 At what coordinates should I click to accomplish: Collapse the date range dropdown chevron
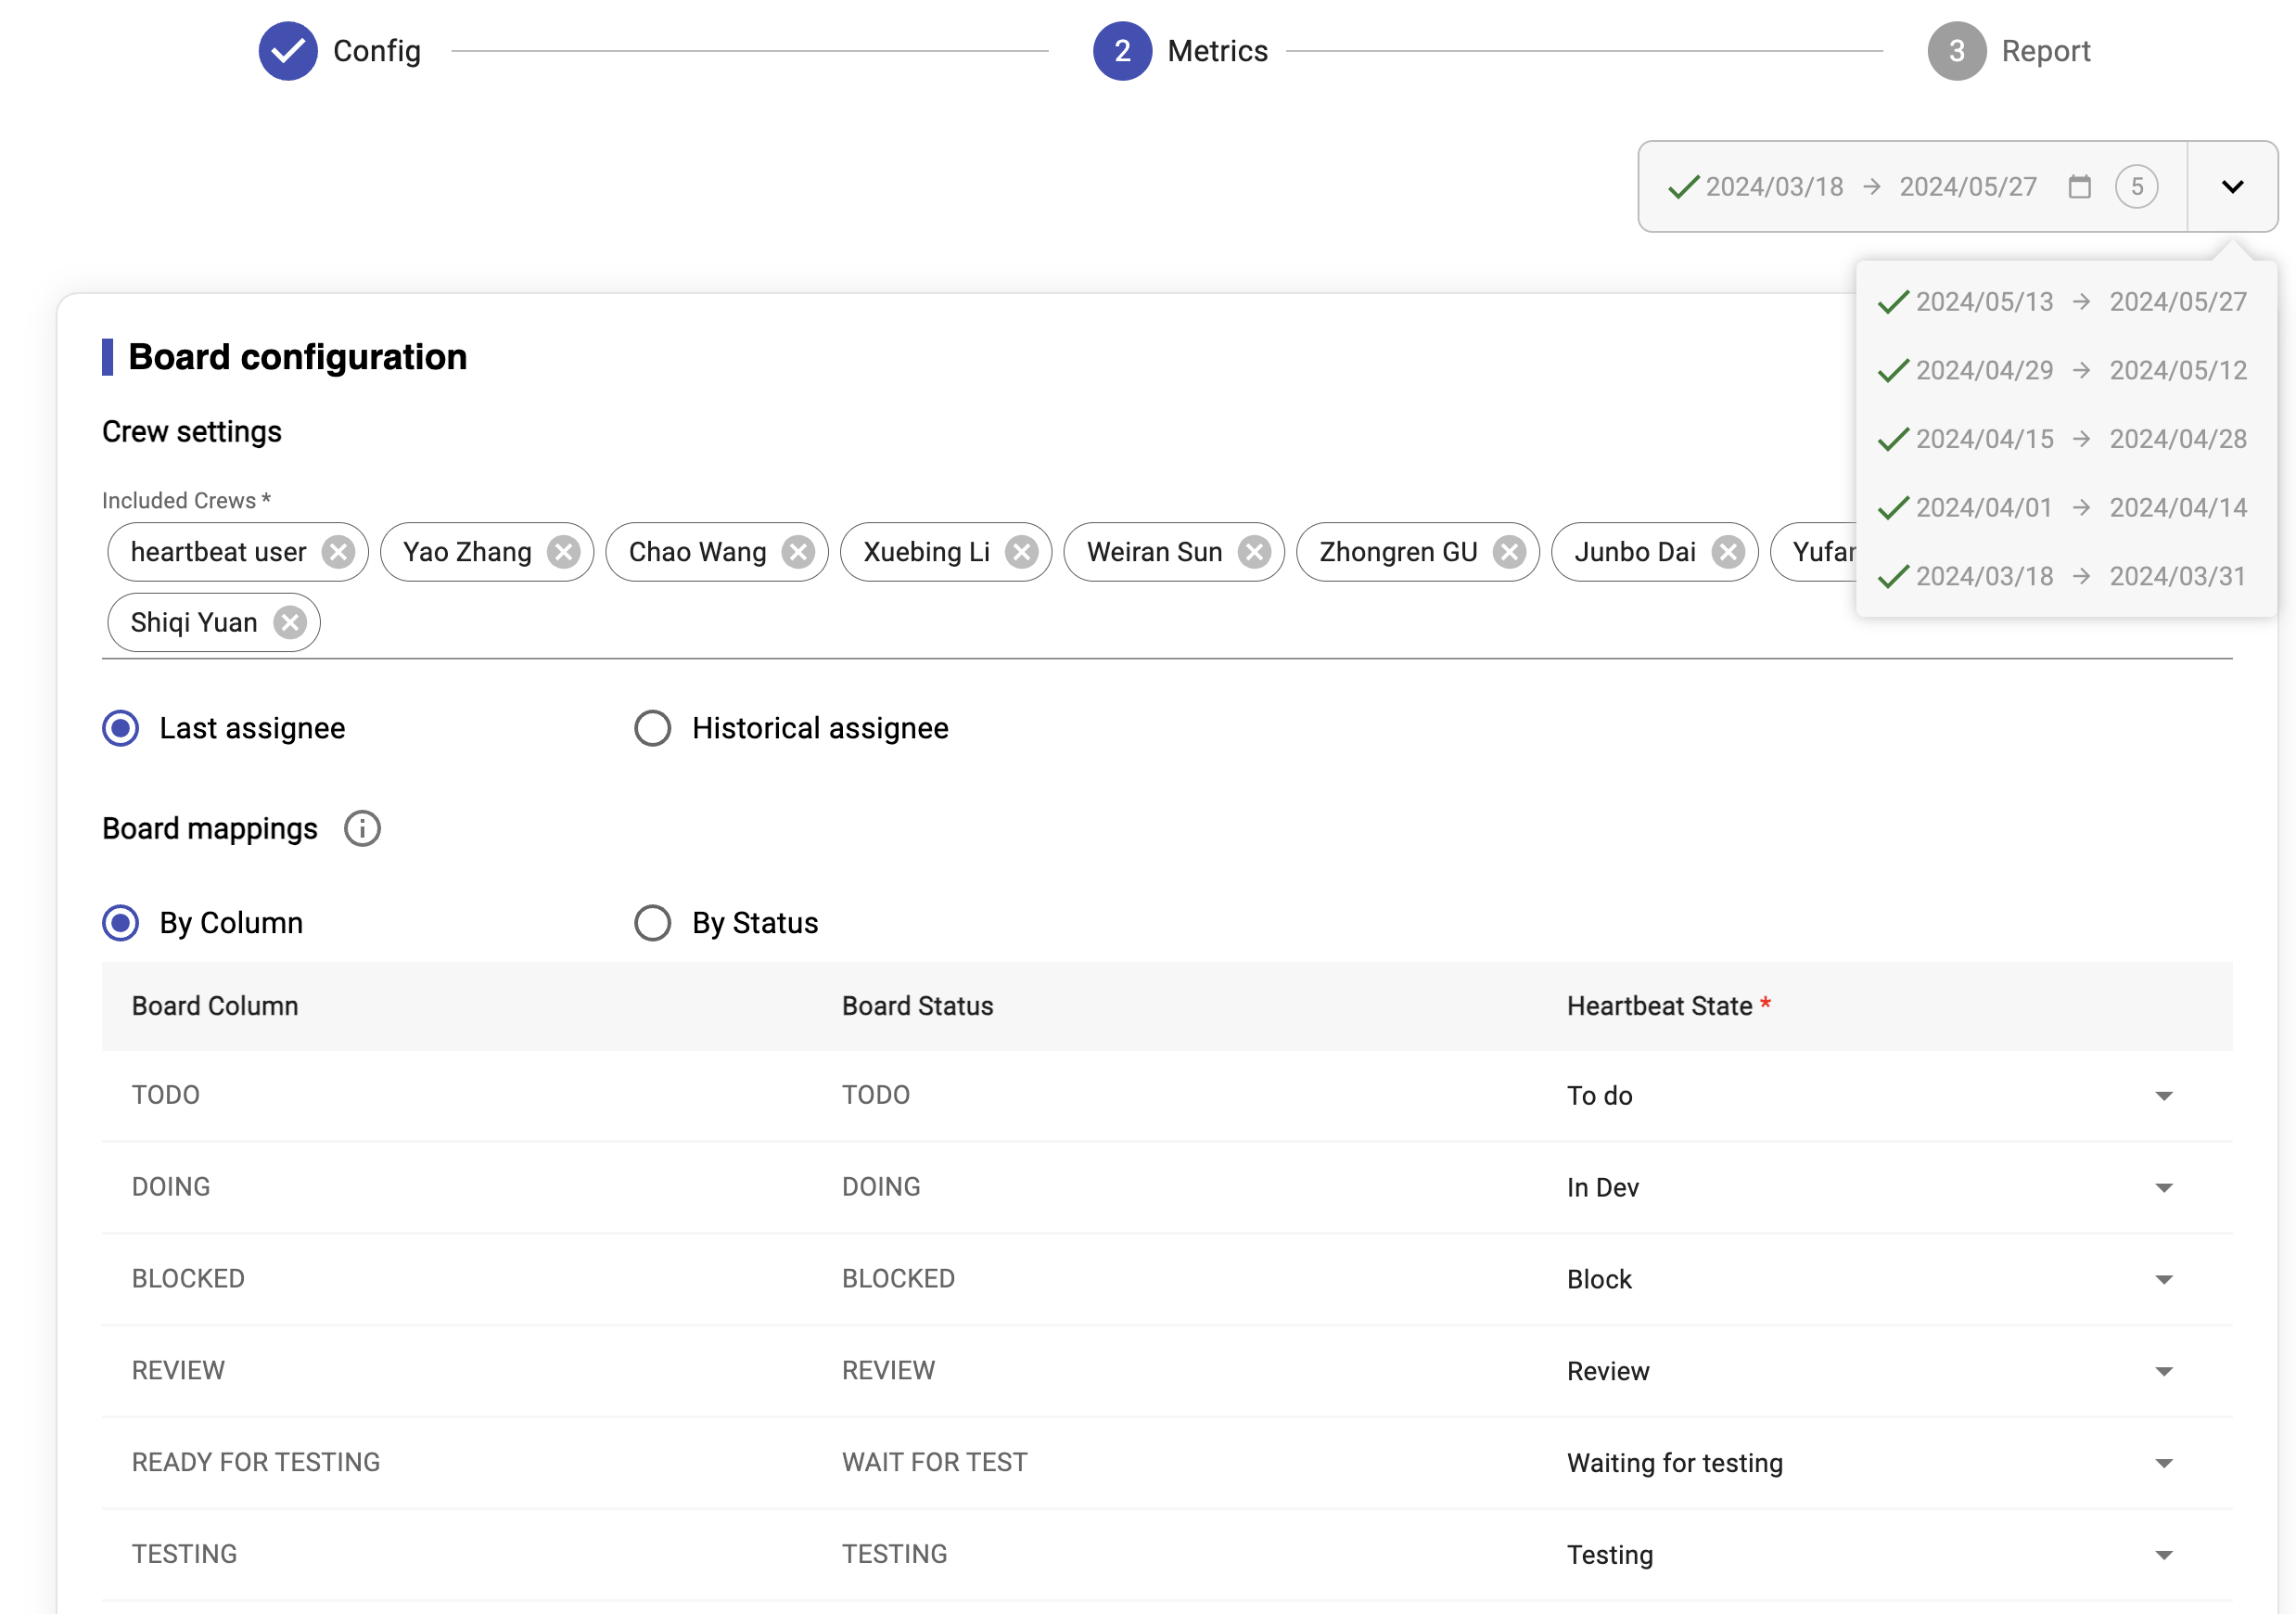coord(2231,187)
